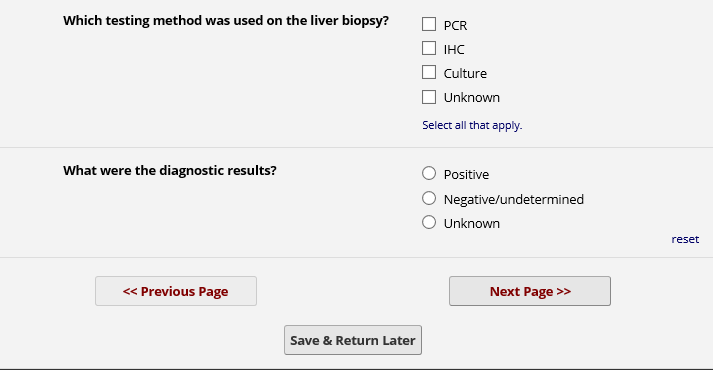
Task: Click the 'What were the diagnostic results?' question
Action: coord(170,170)
